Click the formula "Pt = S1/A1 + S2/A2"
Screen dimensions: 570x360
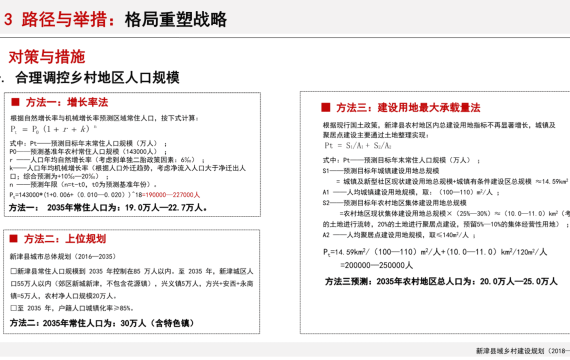(x=358, y=145)
